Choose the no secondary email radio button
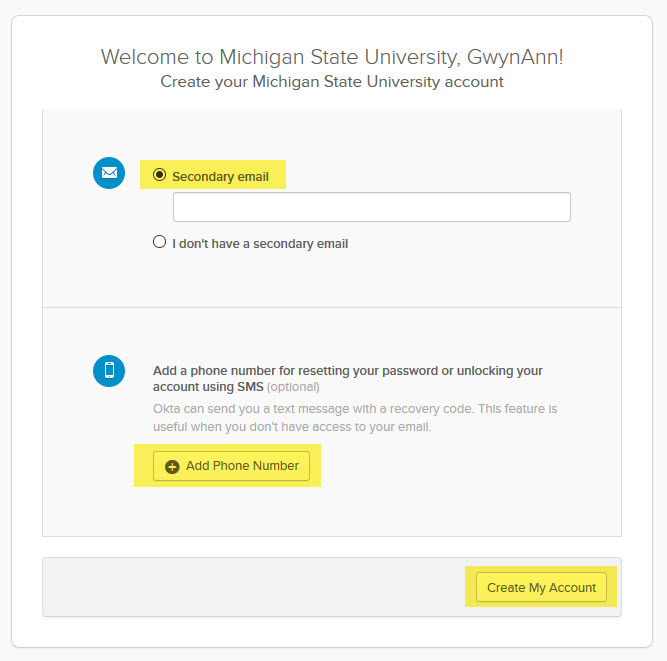 pyautogui.click(x=159, y=242)
